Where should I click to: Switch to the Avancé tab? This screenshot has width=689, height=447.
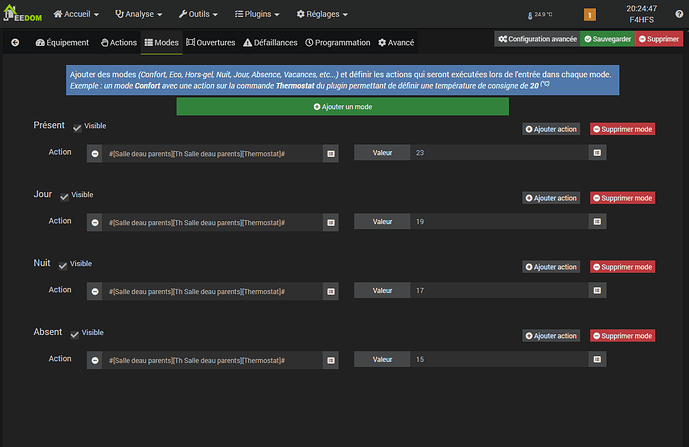coord(396,43)
